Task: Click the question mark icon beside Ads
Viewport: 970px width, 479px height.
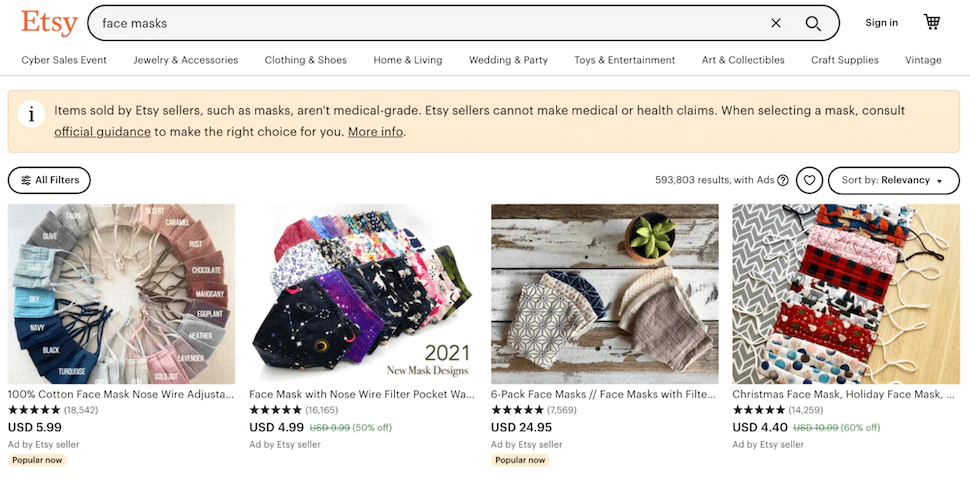Action: 783,181
